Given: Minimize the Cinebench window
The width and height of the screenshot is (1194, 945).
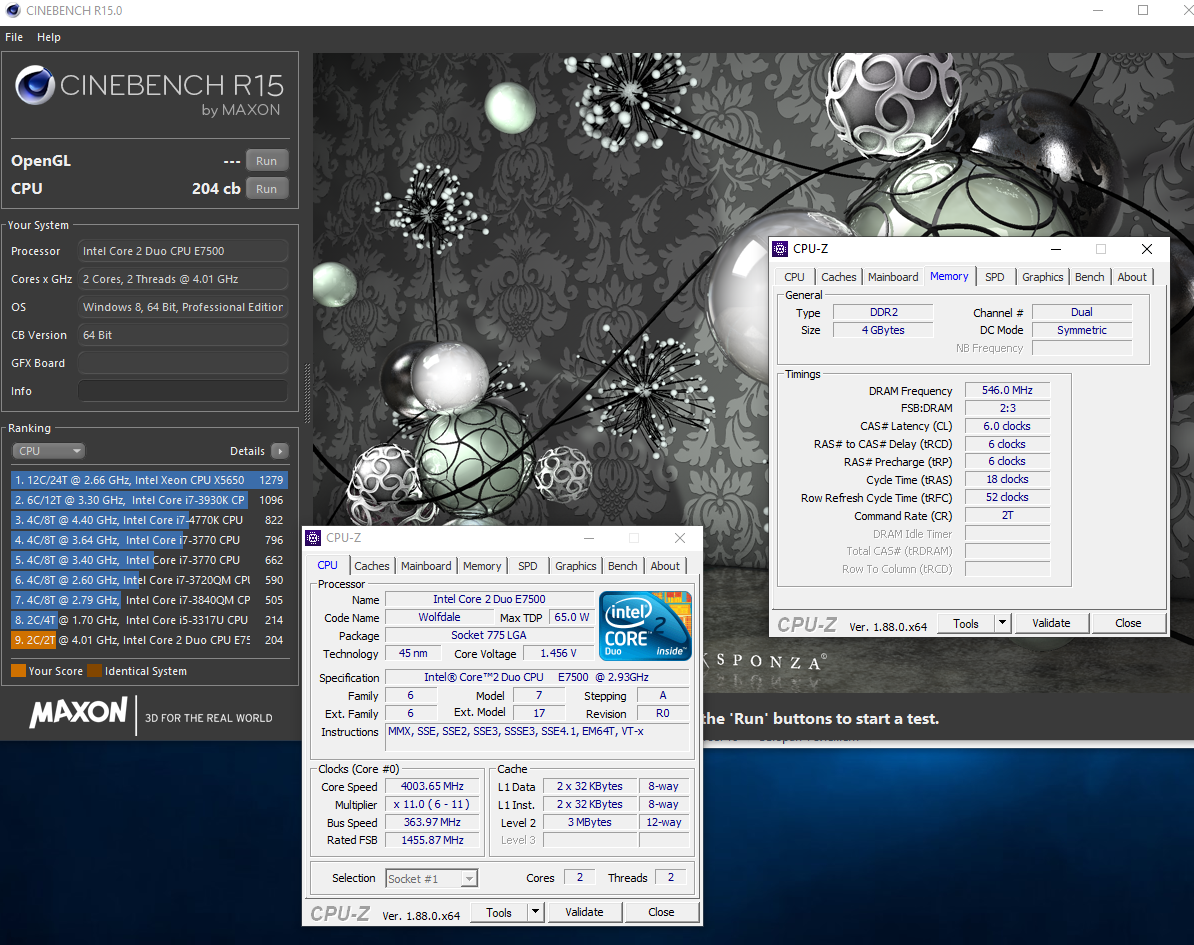Looking at the screenshot, I should click(1098, 11).
